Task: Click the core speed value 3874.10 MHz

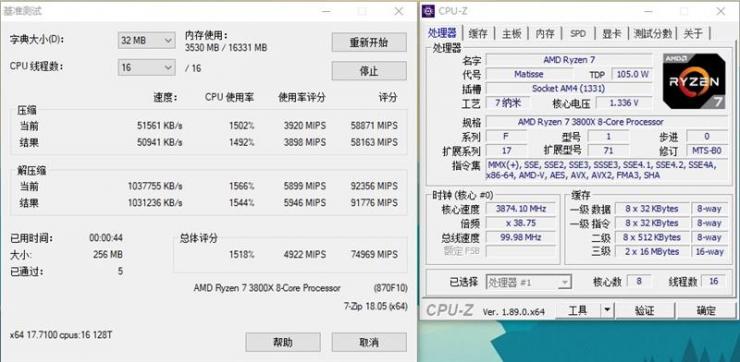Action: pyautogui.click(x=521, y=209)
